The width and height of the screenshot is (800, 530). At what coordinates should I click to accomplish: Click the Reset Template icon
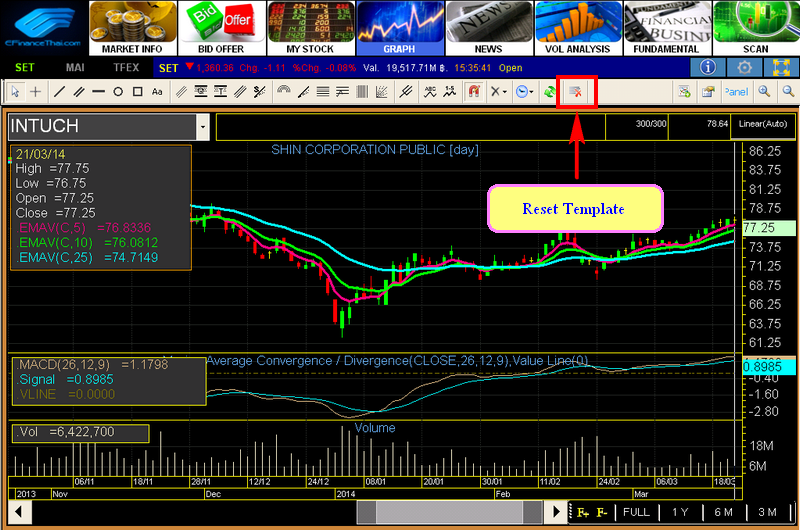click(576, 92)
